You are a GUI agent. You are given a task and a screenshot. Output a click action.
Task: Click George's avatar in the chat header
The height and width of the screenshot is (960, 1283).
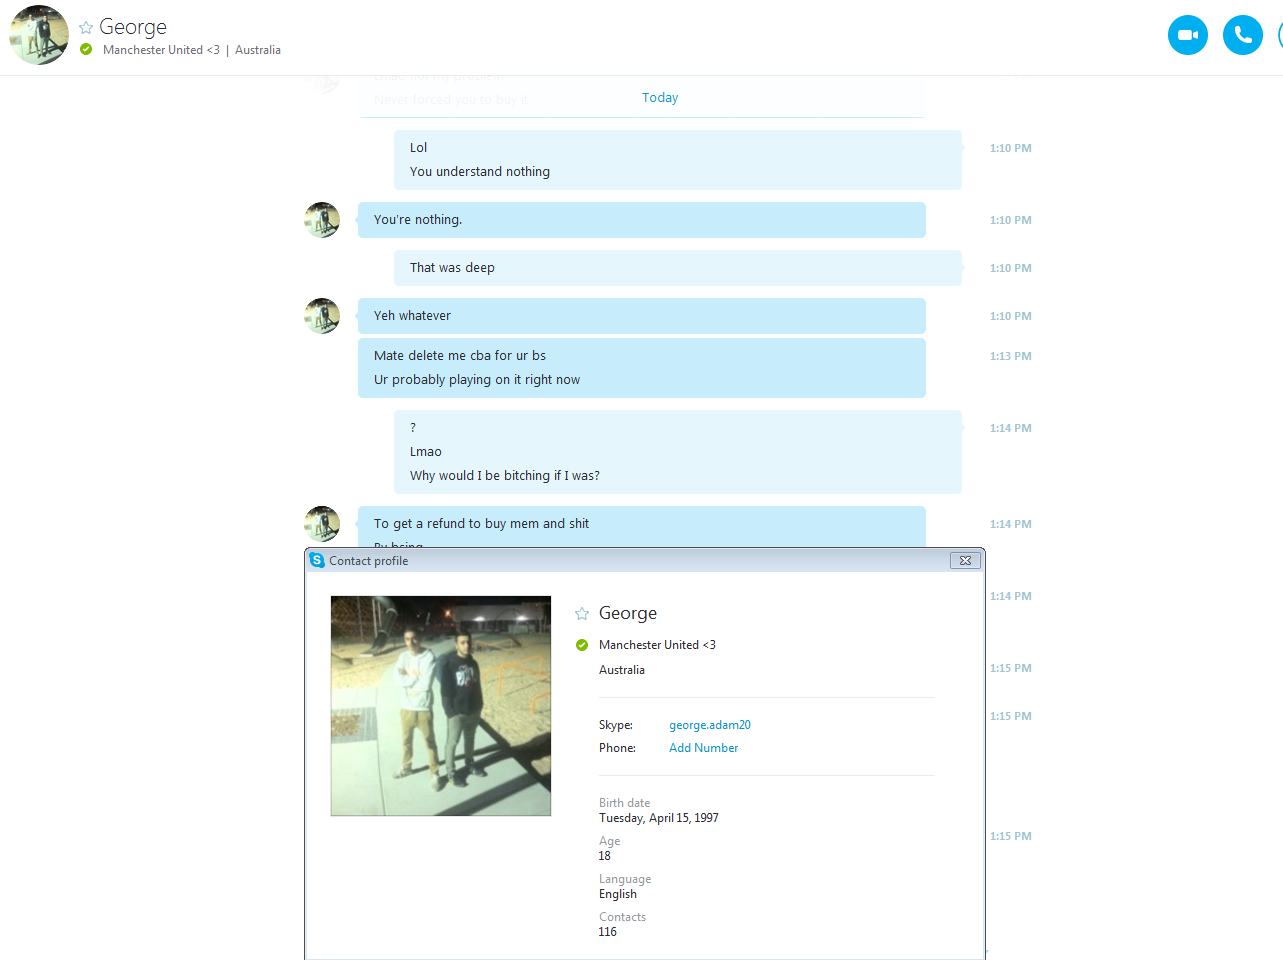[39, 35]
